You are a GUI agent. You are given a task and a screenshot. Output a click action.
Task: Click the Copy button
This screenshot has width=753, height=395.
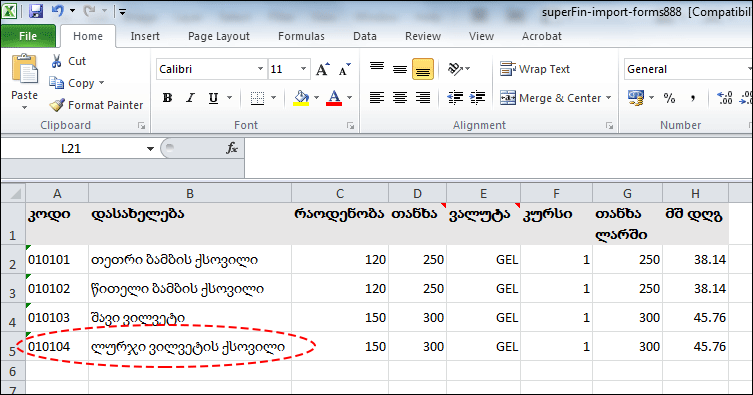pyautogui.click(x=71, y=83)
